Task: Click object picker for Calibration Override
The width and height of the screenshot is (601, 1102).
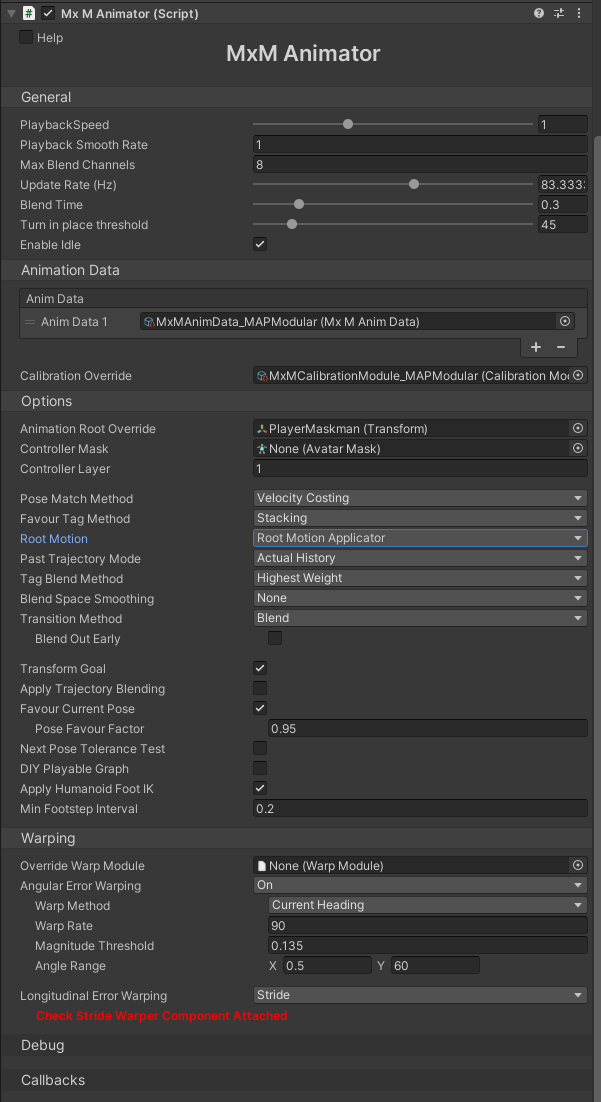Action: coord(577,376)
